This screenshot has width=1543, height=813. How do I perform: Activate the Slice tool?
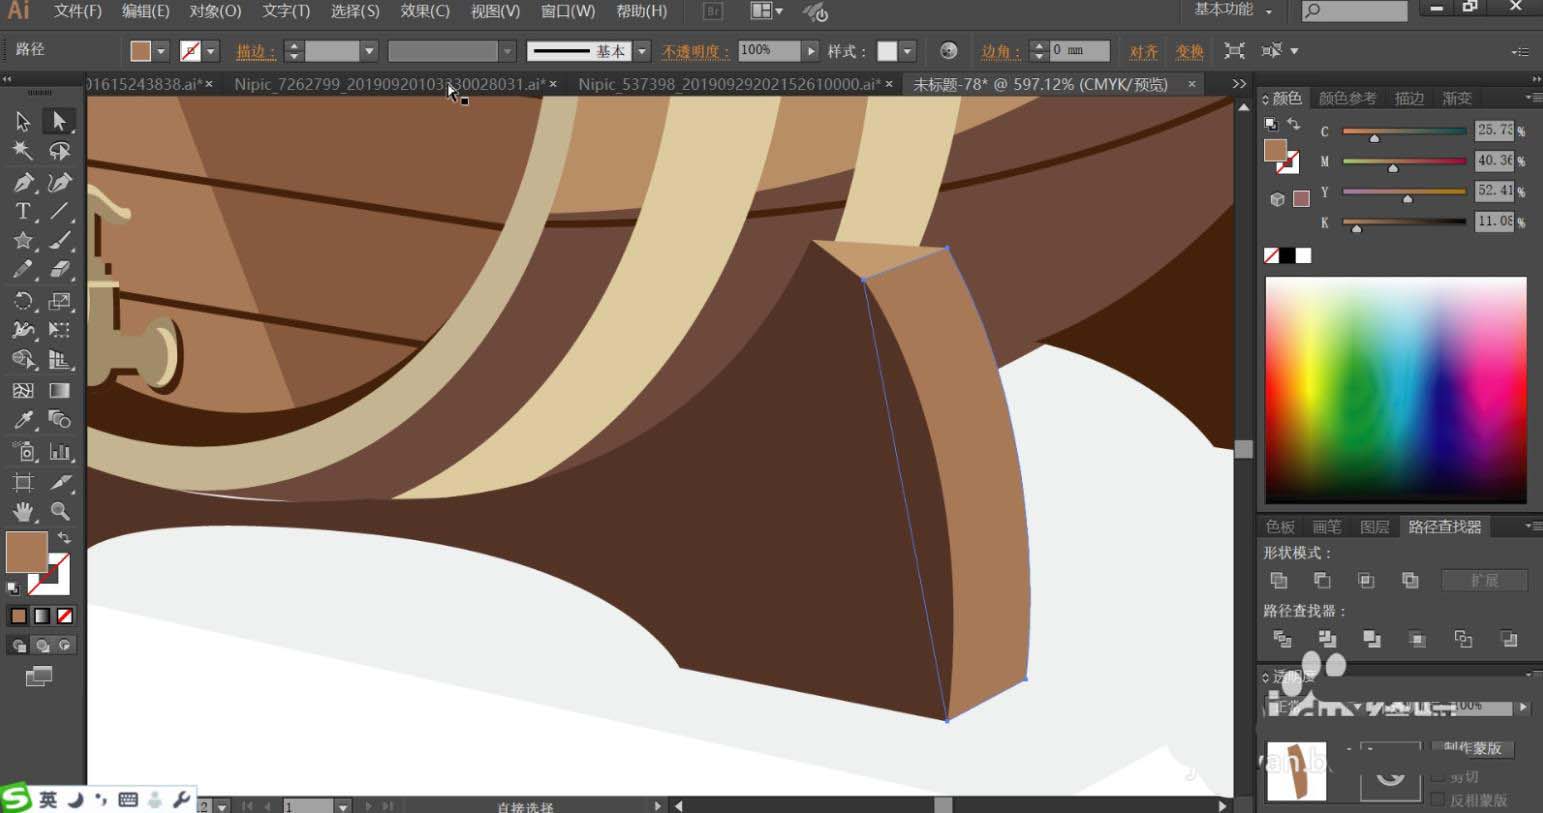click(x=59, y=482)
